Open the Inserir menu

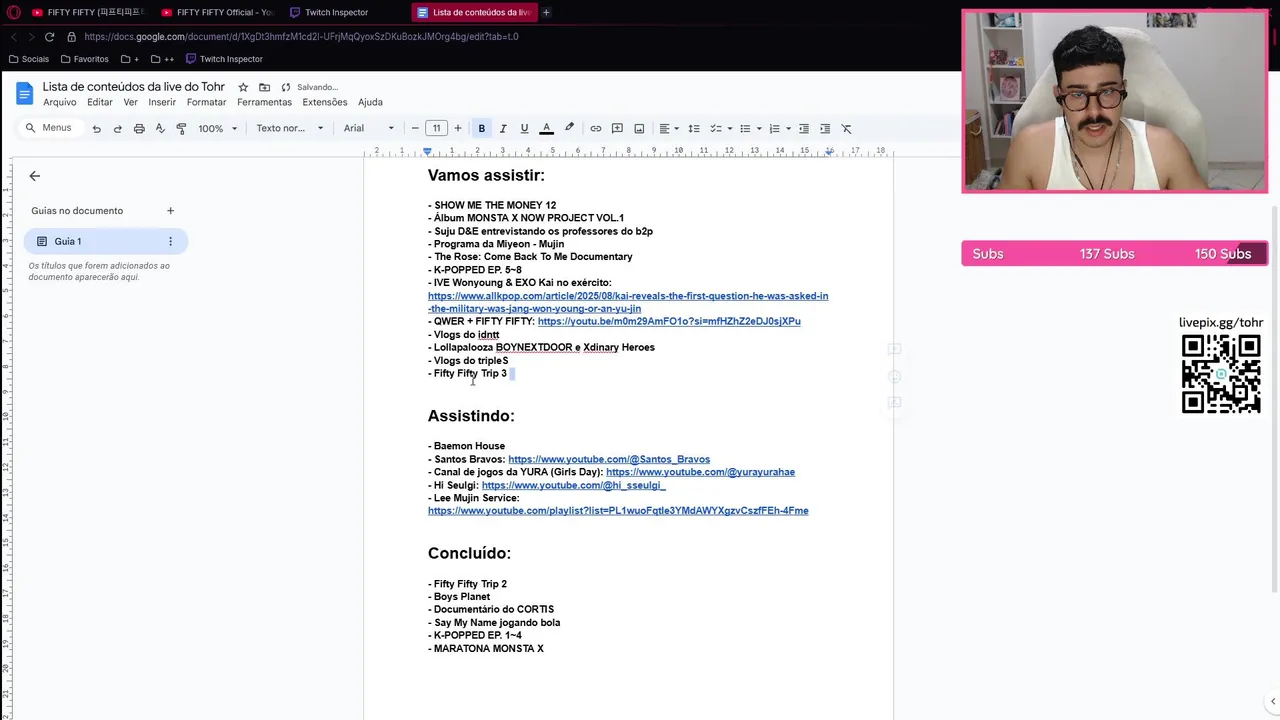tap(162, 102)
